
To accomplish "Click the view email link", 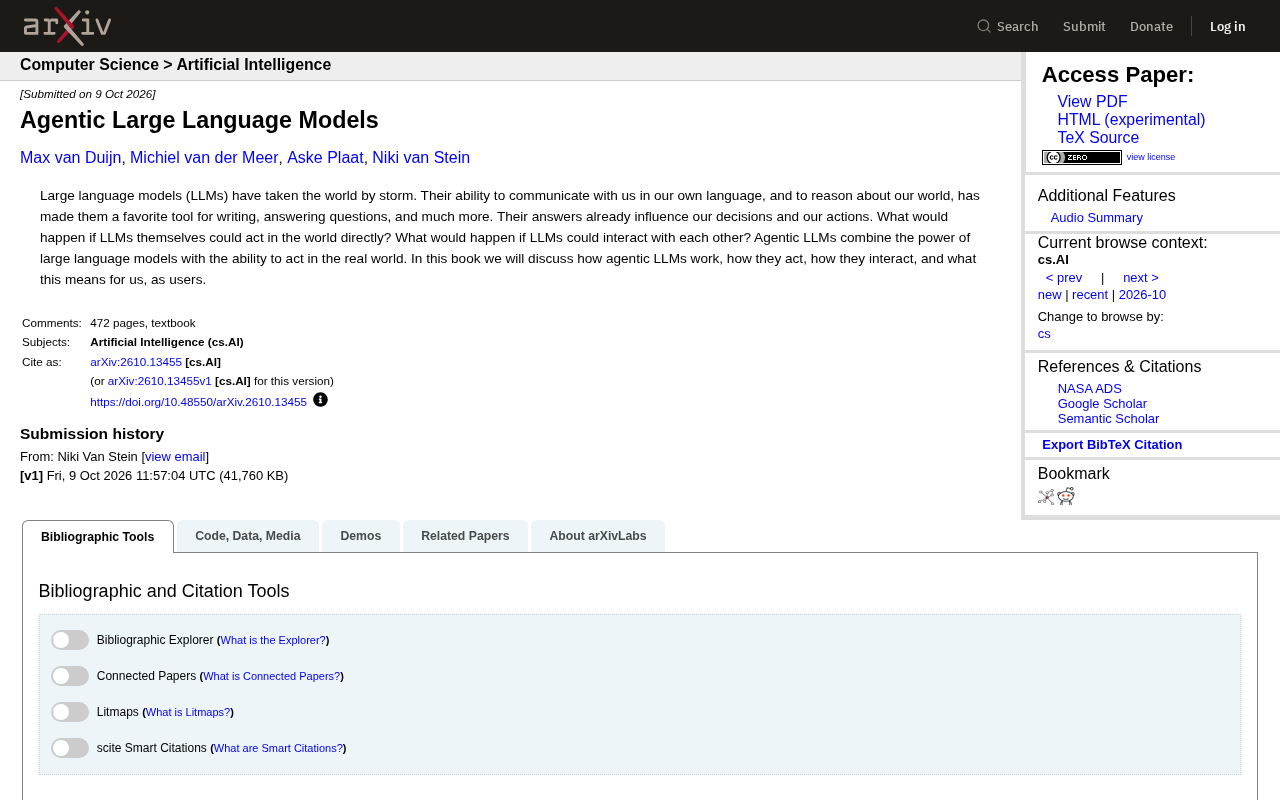I will click(175, 457).
